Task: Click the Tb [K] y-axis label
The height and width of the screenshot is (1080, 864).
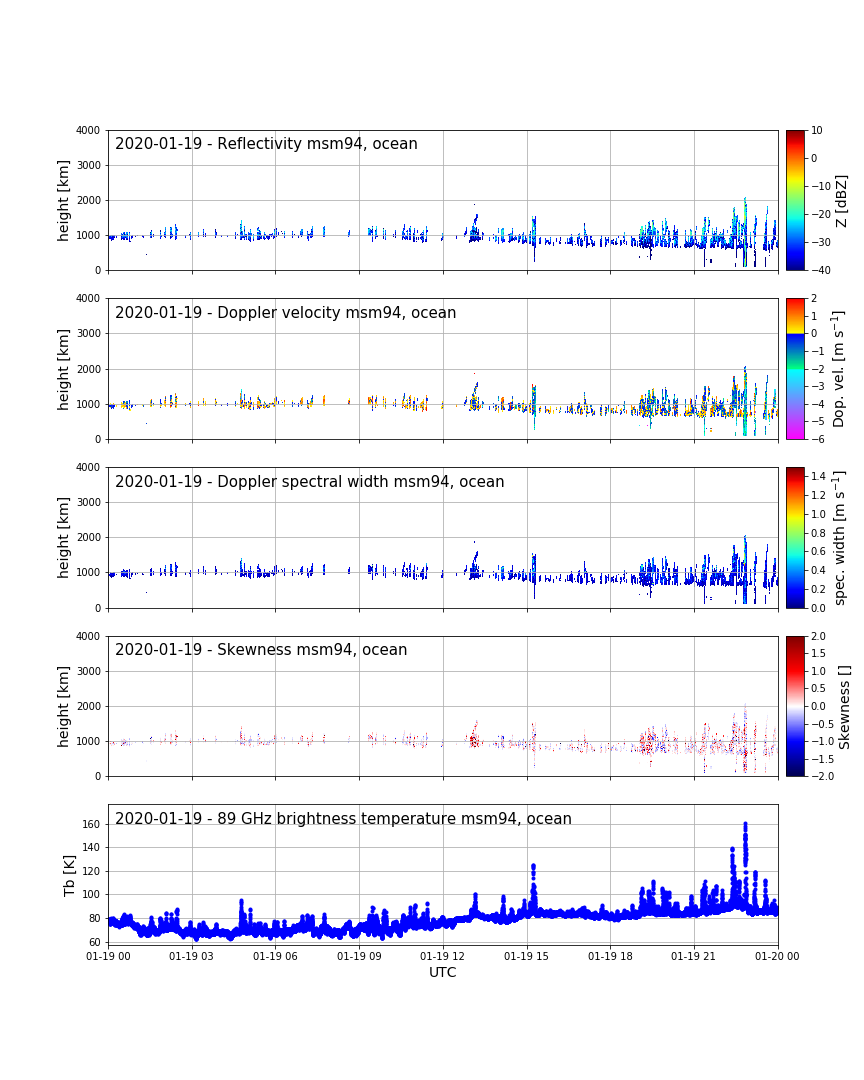Action: click(x=70, y=875)
